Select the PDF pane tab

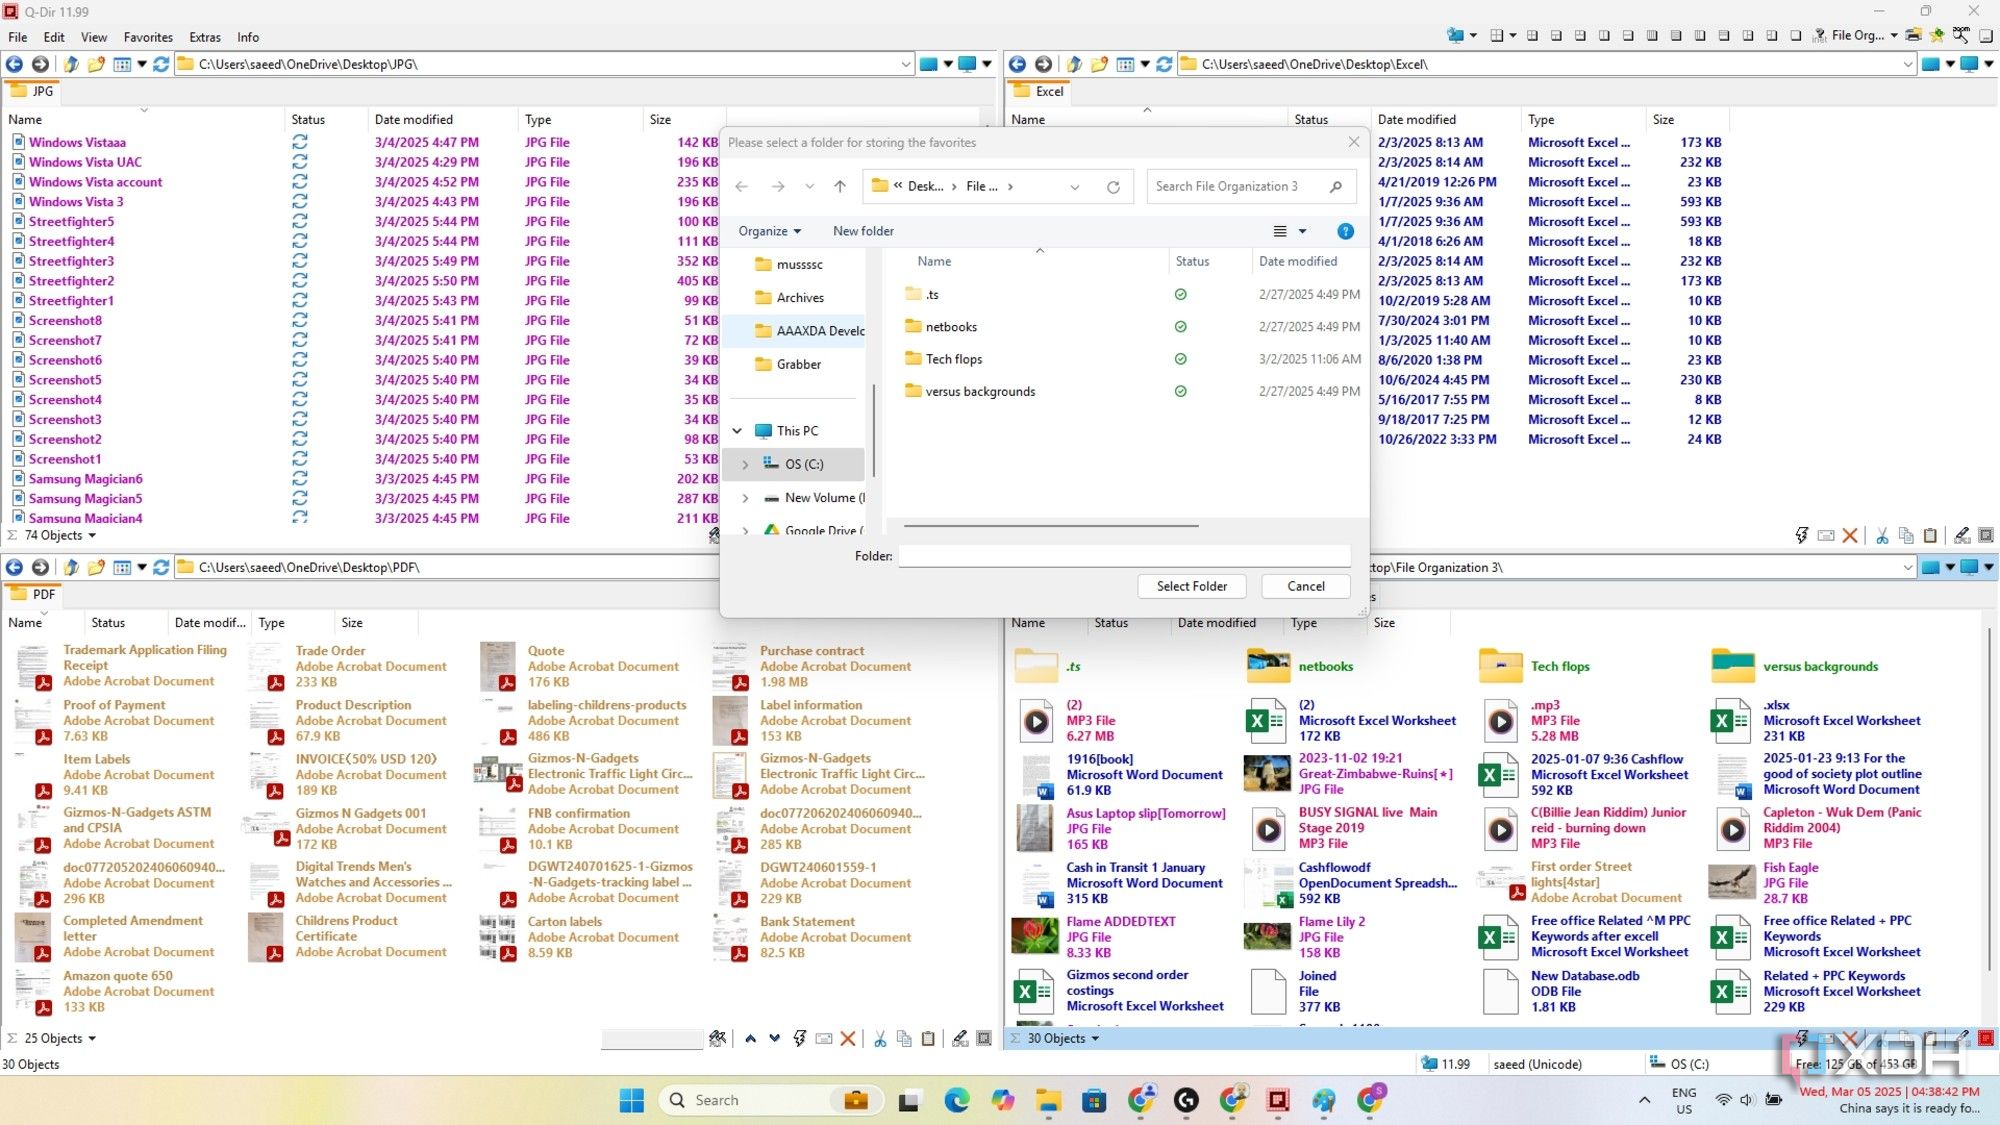[33, 594]
